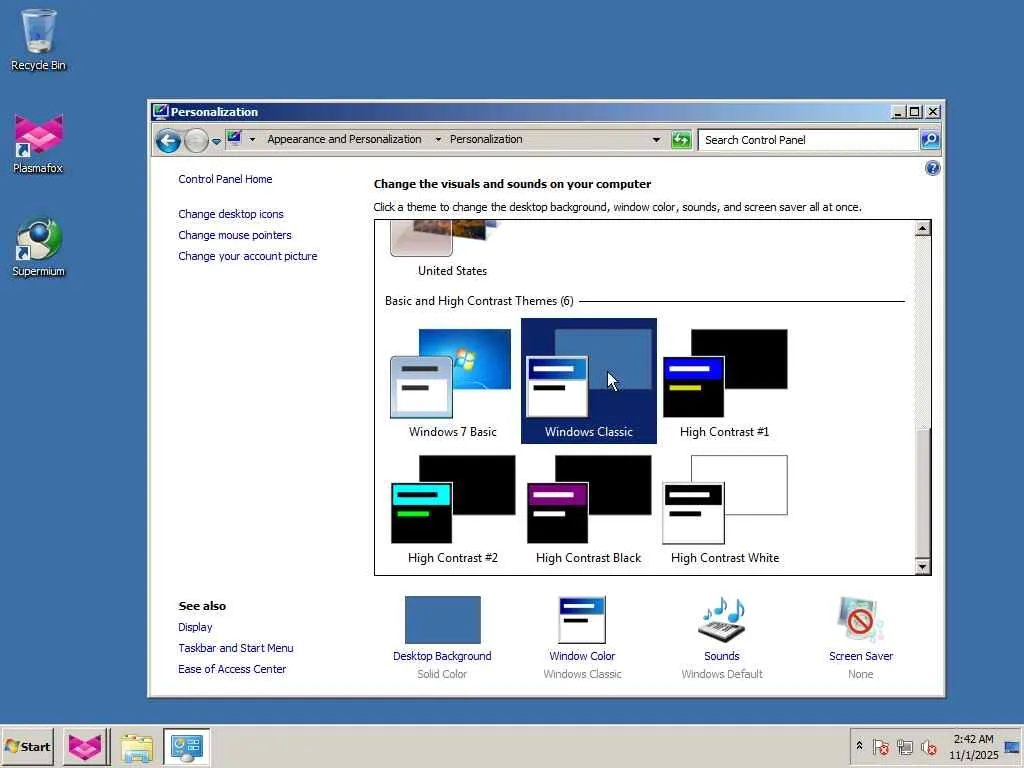Open the Screen Saver settings icon

click(x=860, y=620)
